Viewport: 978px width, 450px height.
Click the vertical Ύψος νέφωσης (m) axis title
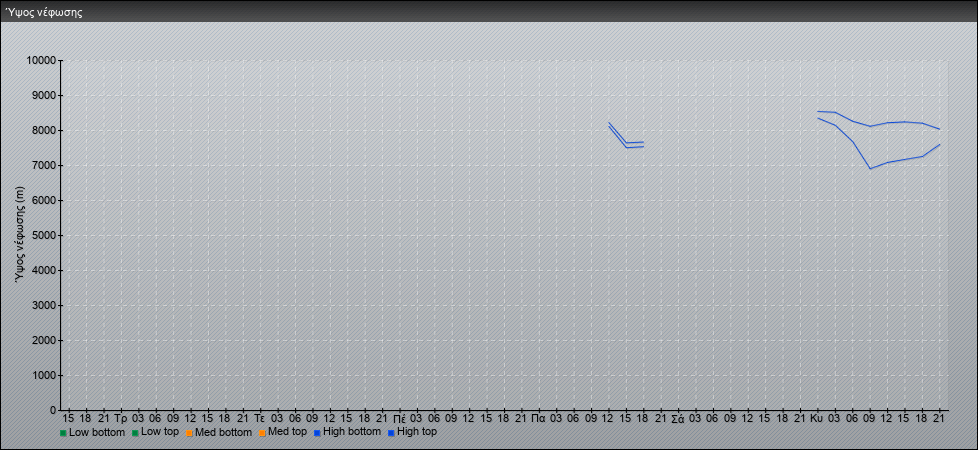19,234
